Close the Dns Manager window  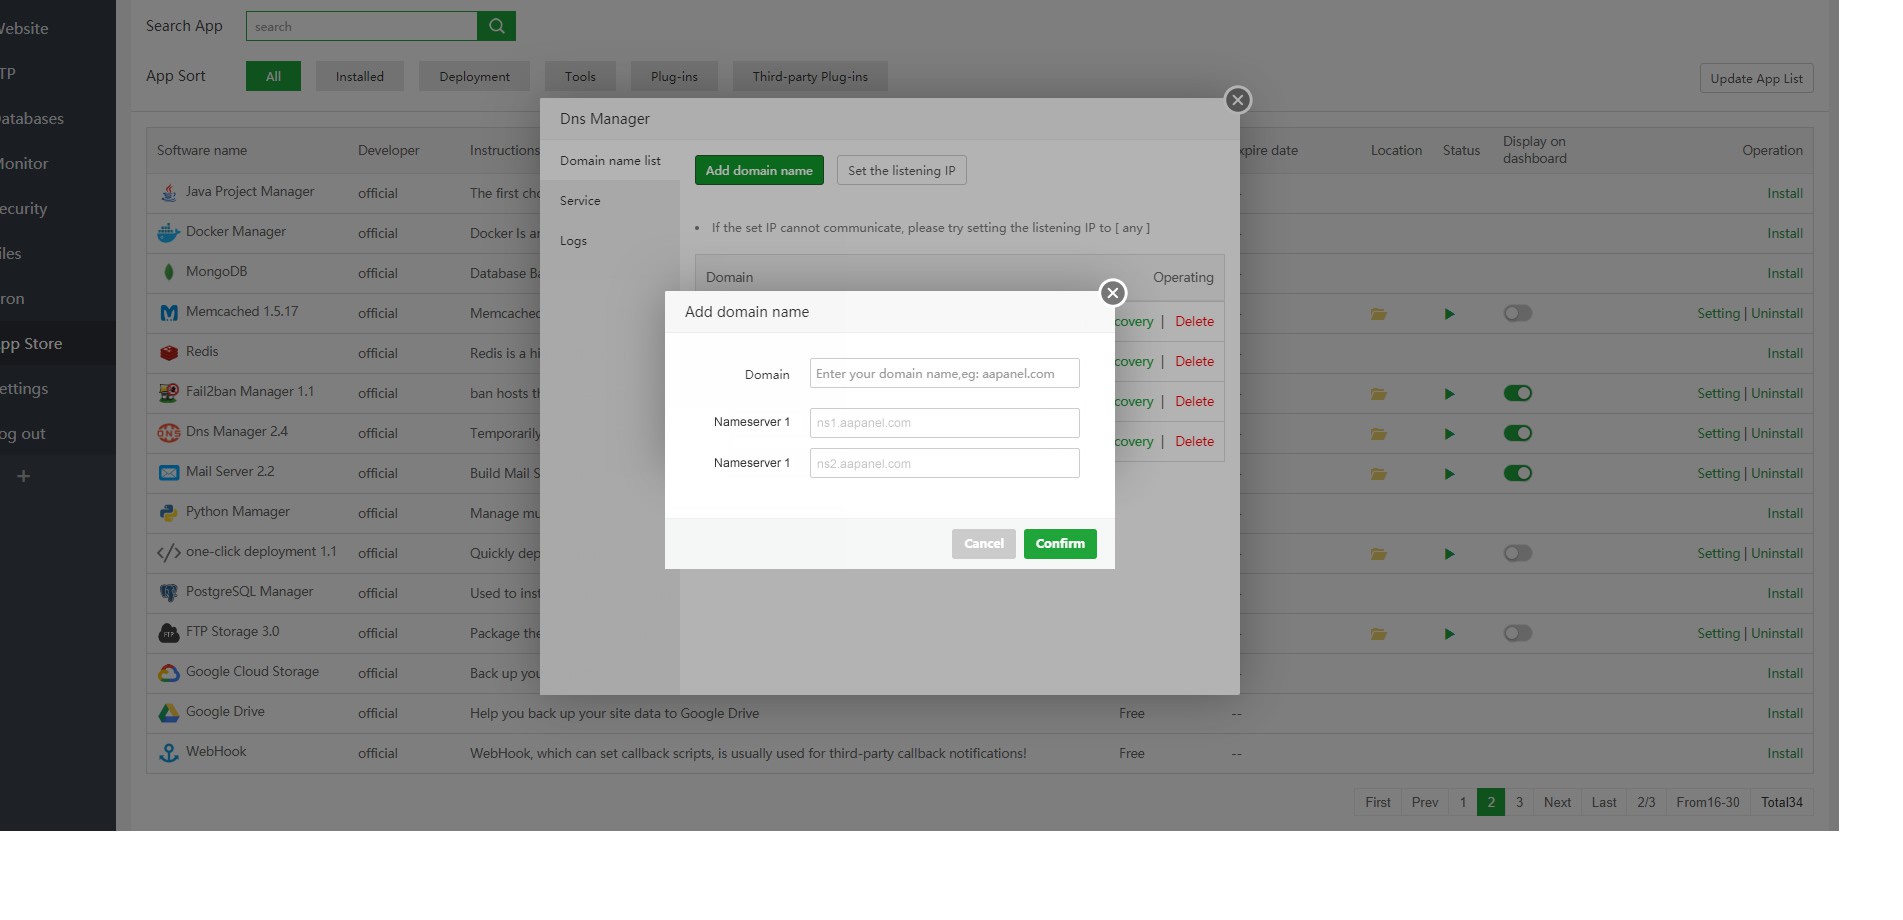pyautogui.click(x=1238, y=100)
